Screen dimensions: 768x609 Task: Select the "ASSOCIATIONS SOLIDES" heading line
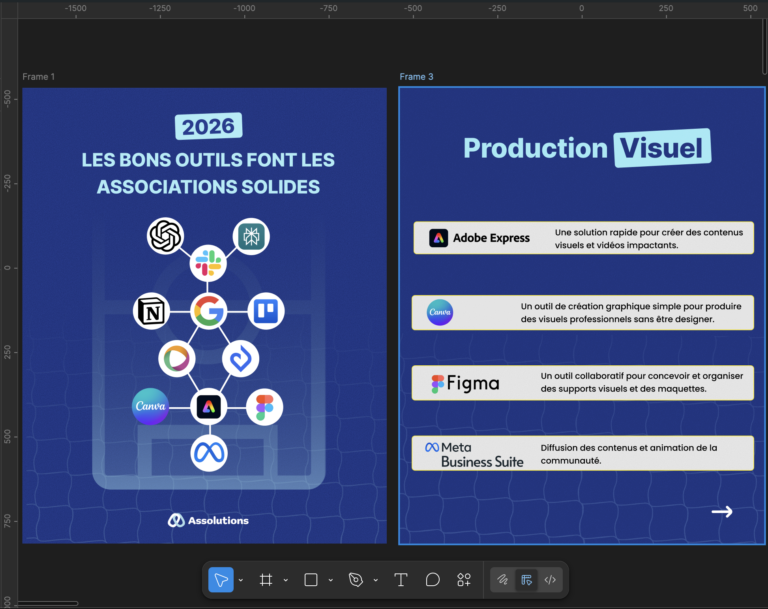pos(208,187)
